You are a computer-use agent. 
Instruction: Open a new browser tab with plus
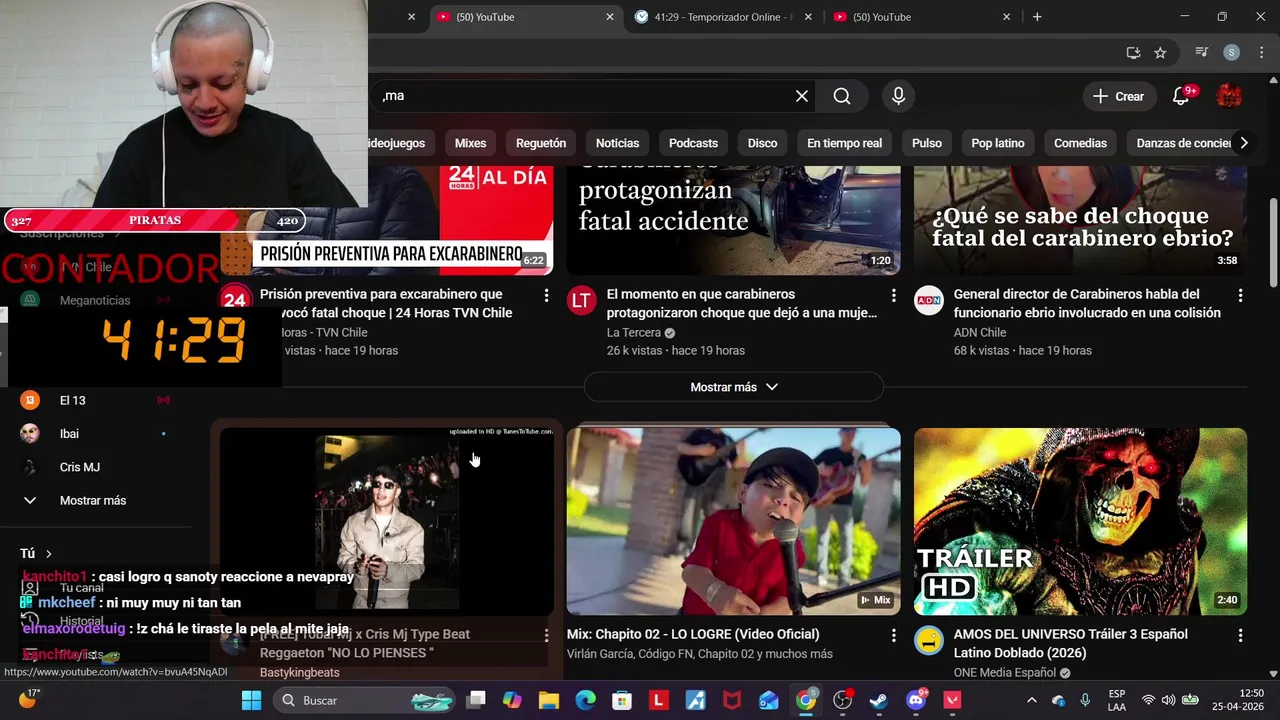[1037, 17]
